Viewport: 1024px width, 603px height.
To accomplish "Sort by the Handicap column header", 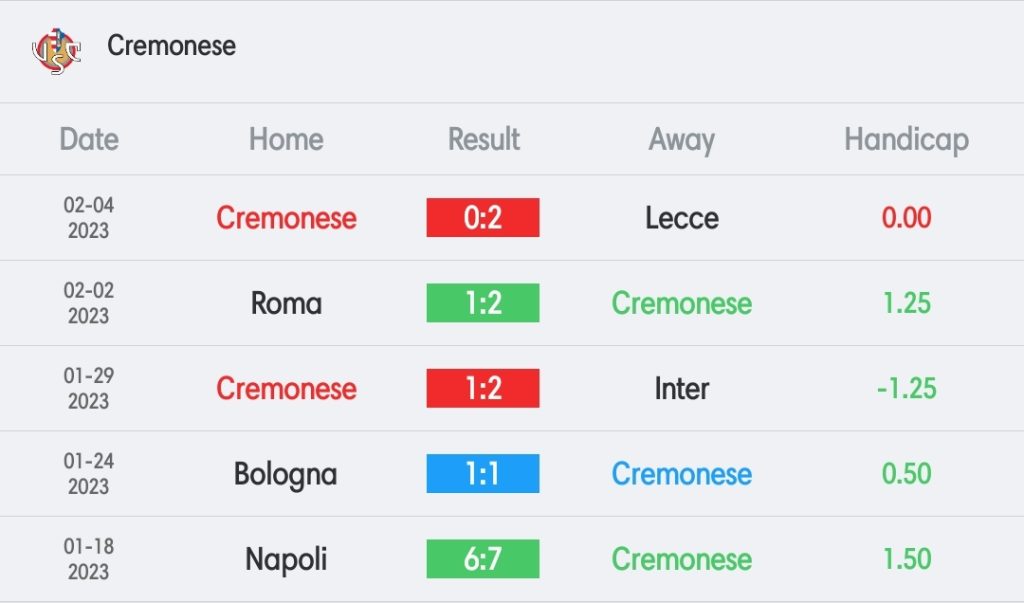I will coord(906,139).
